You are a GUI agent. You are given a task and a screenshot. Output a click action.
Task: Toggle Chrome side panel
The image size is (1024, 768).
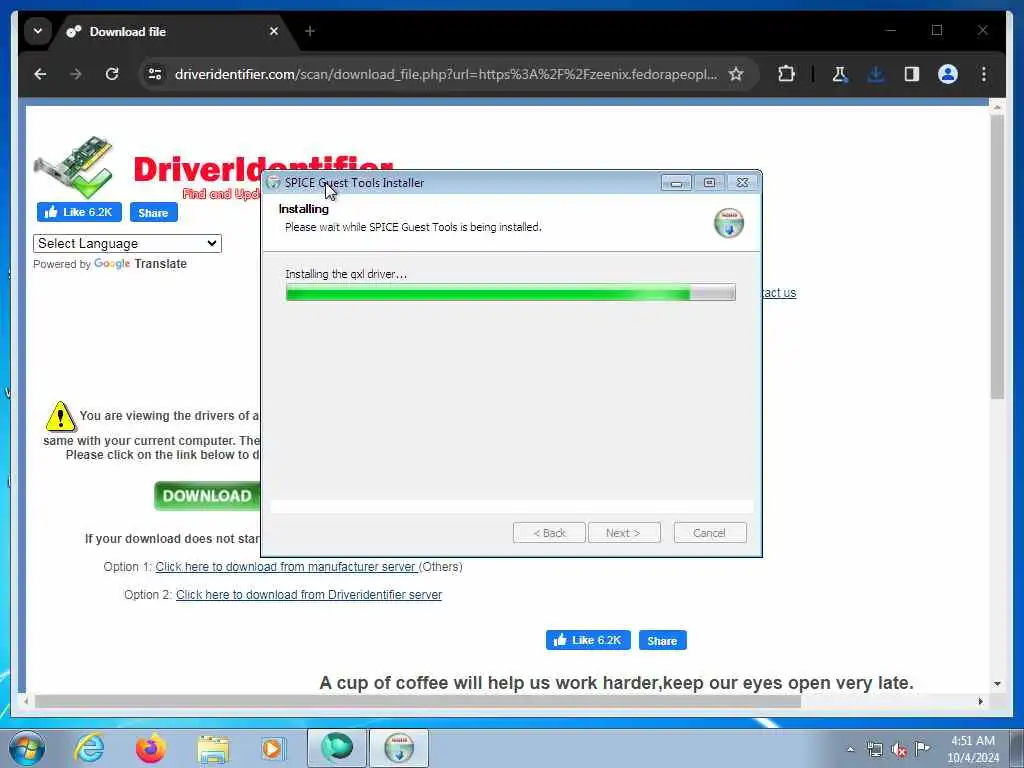click(912, 74)
